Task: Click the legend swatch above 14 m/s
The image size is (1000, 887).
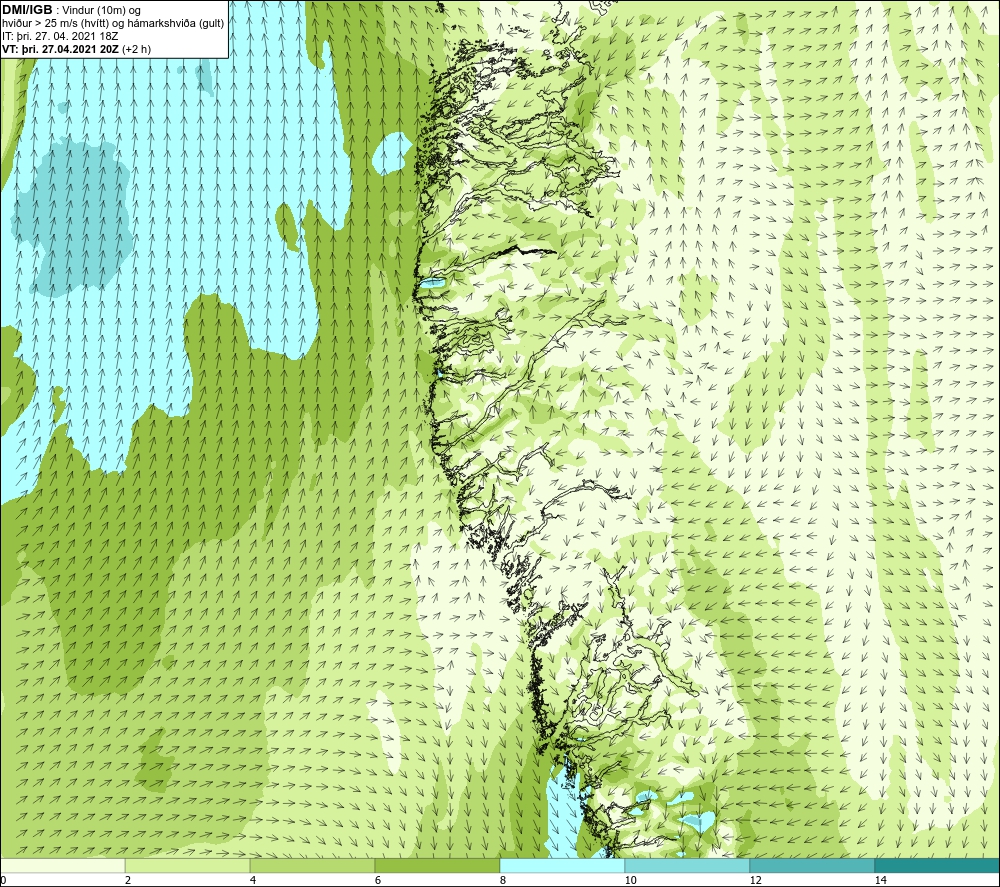Action: tap(938, 866)
